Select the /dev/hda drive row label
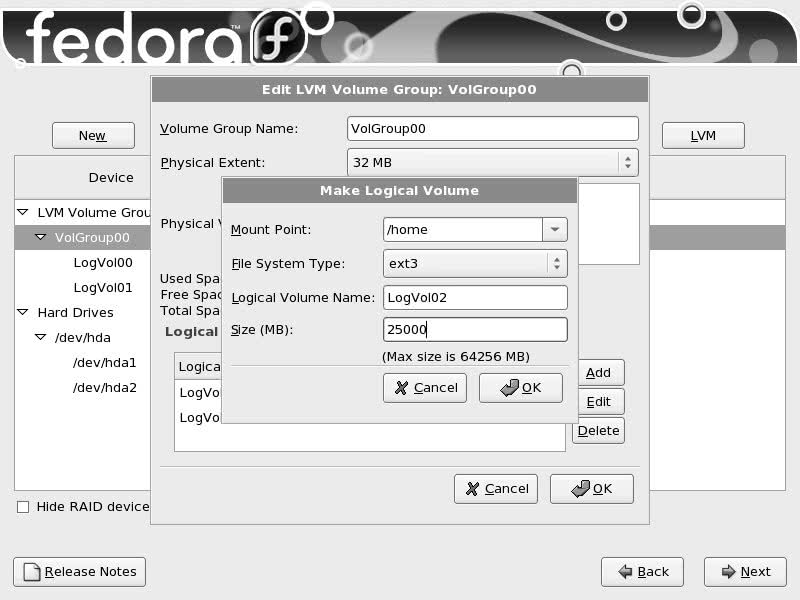This screenshot has width=800, height=600. click(x=83, y=338)
